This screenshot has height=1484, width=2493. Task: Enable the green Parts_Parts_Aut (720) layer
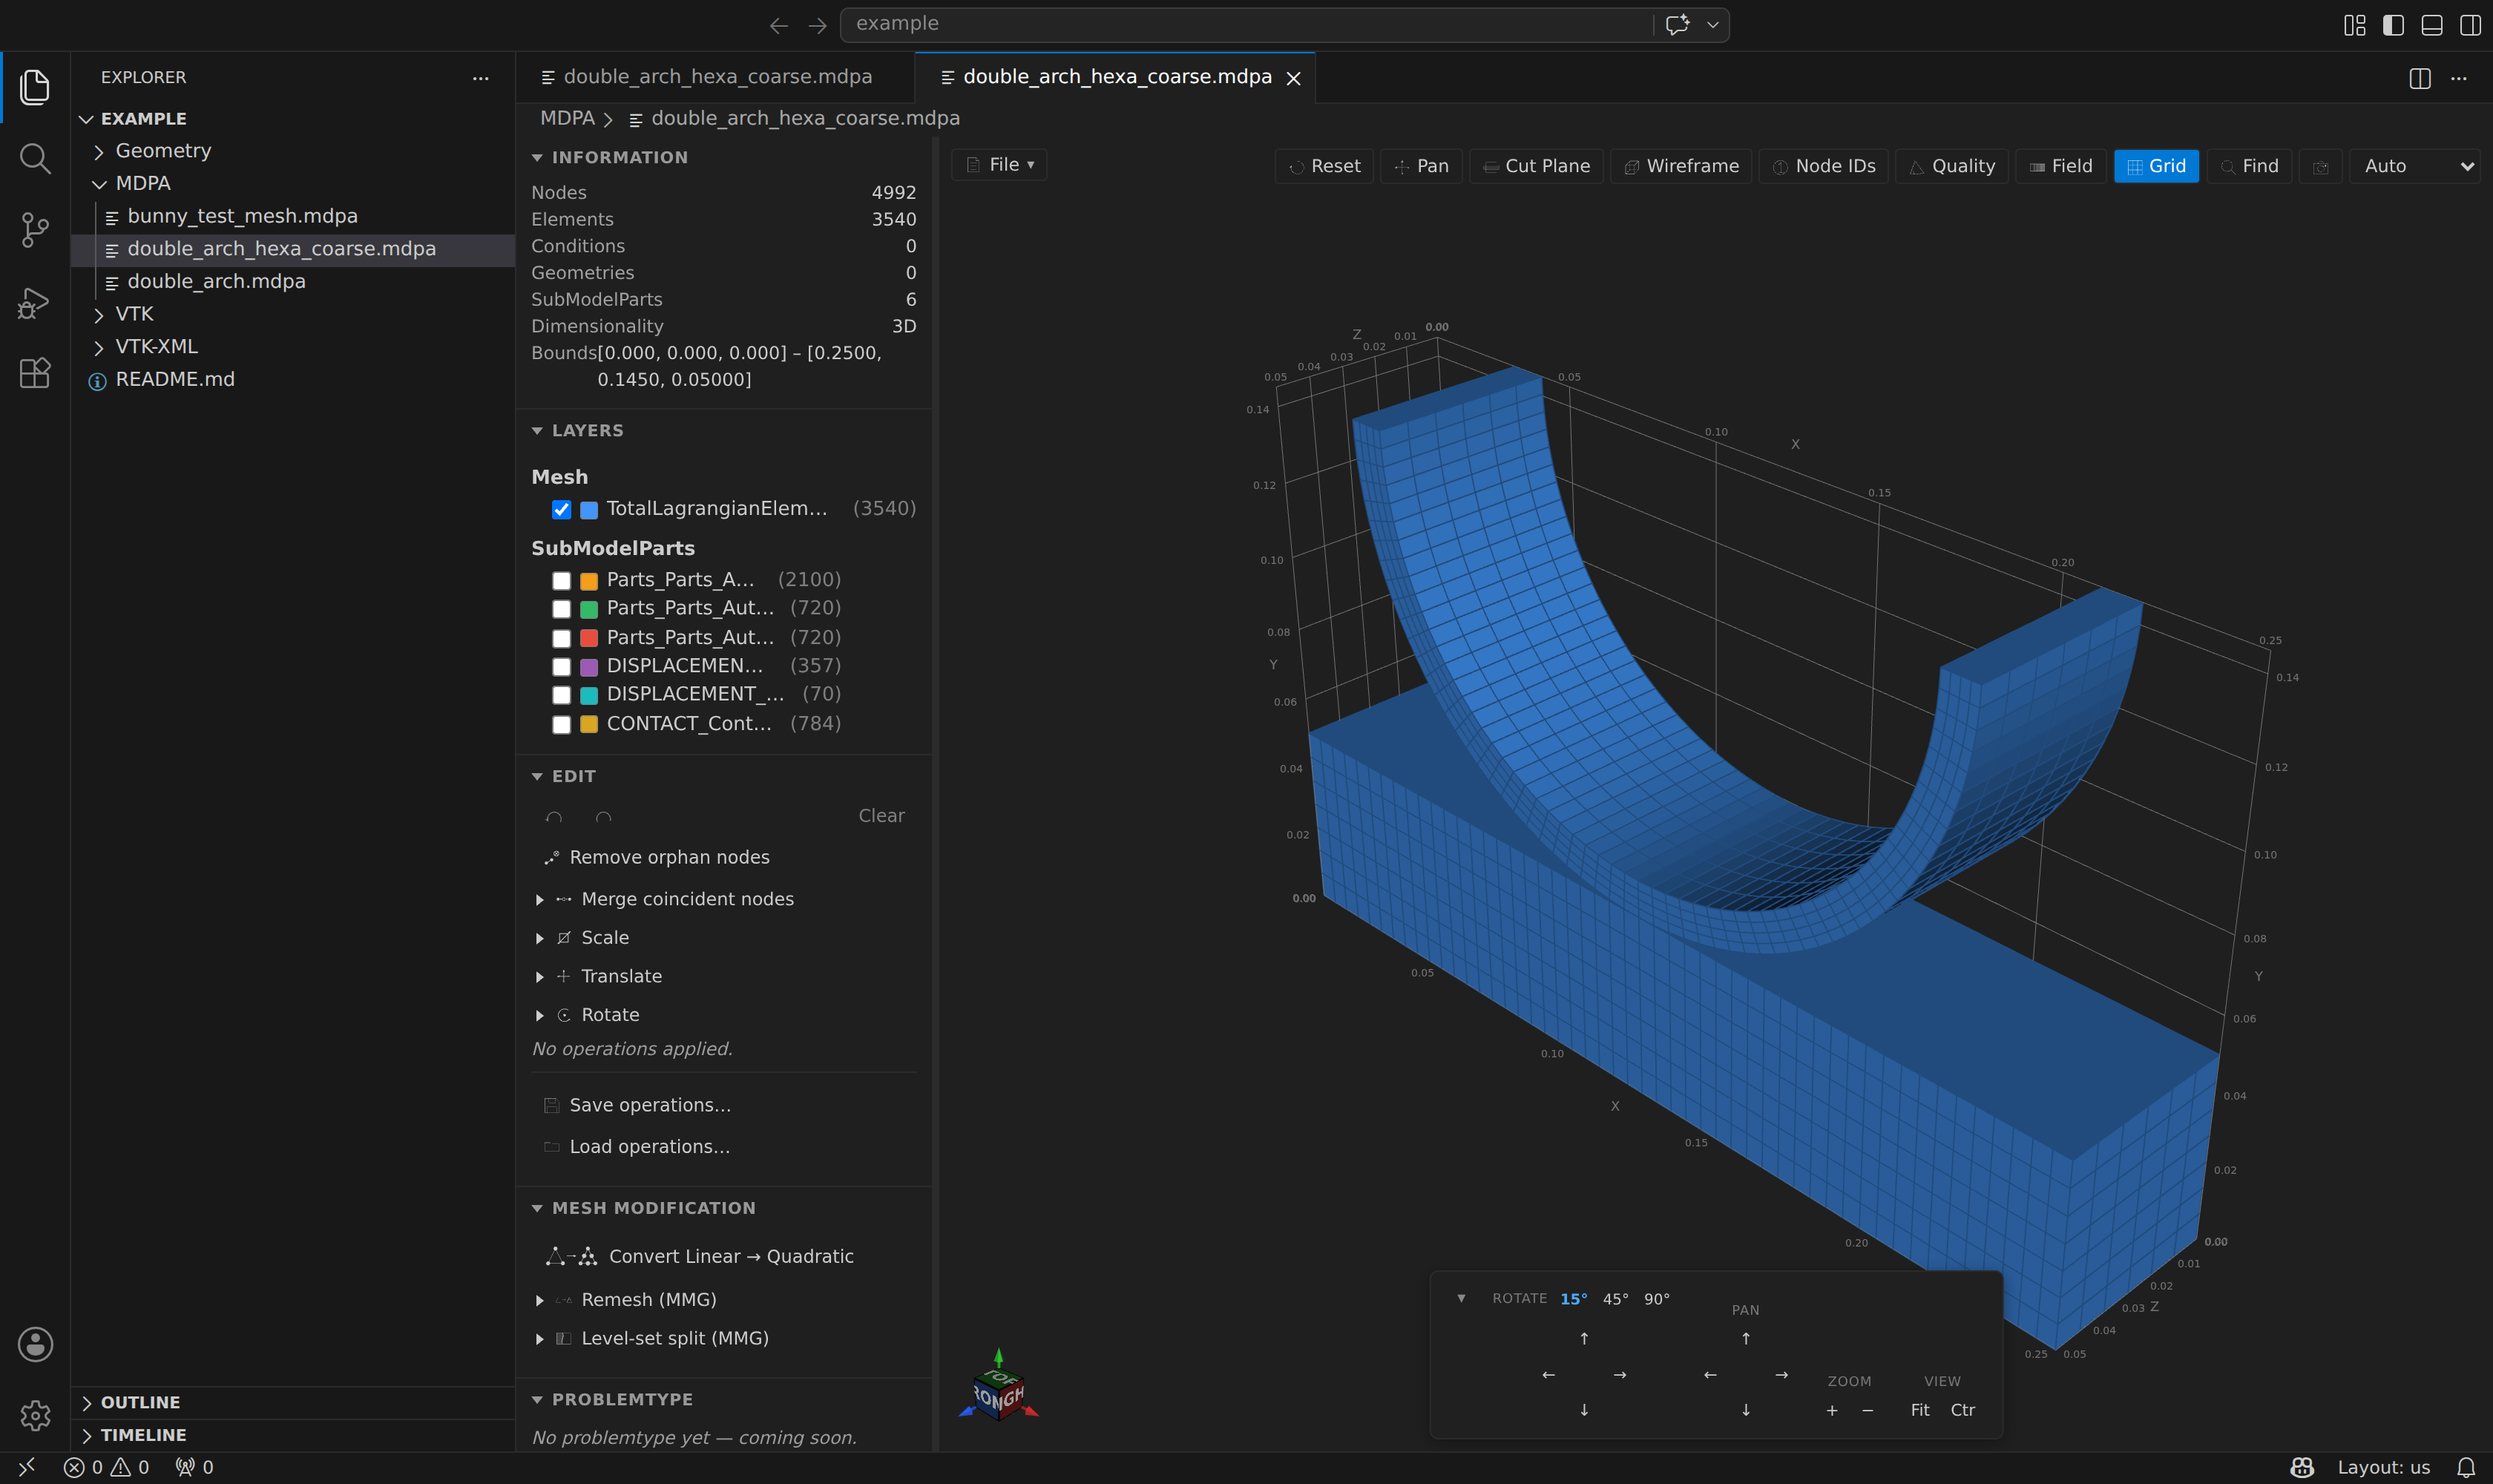click(x=561, y=609)
